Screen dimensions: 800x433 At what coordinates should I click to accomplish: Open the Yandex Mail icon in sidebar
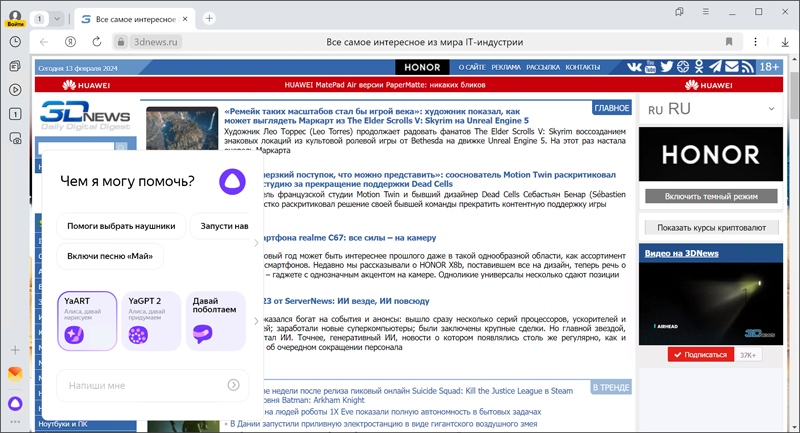(15, 375)
